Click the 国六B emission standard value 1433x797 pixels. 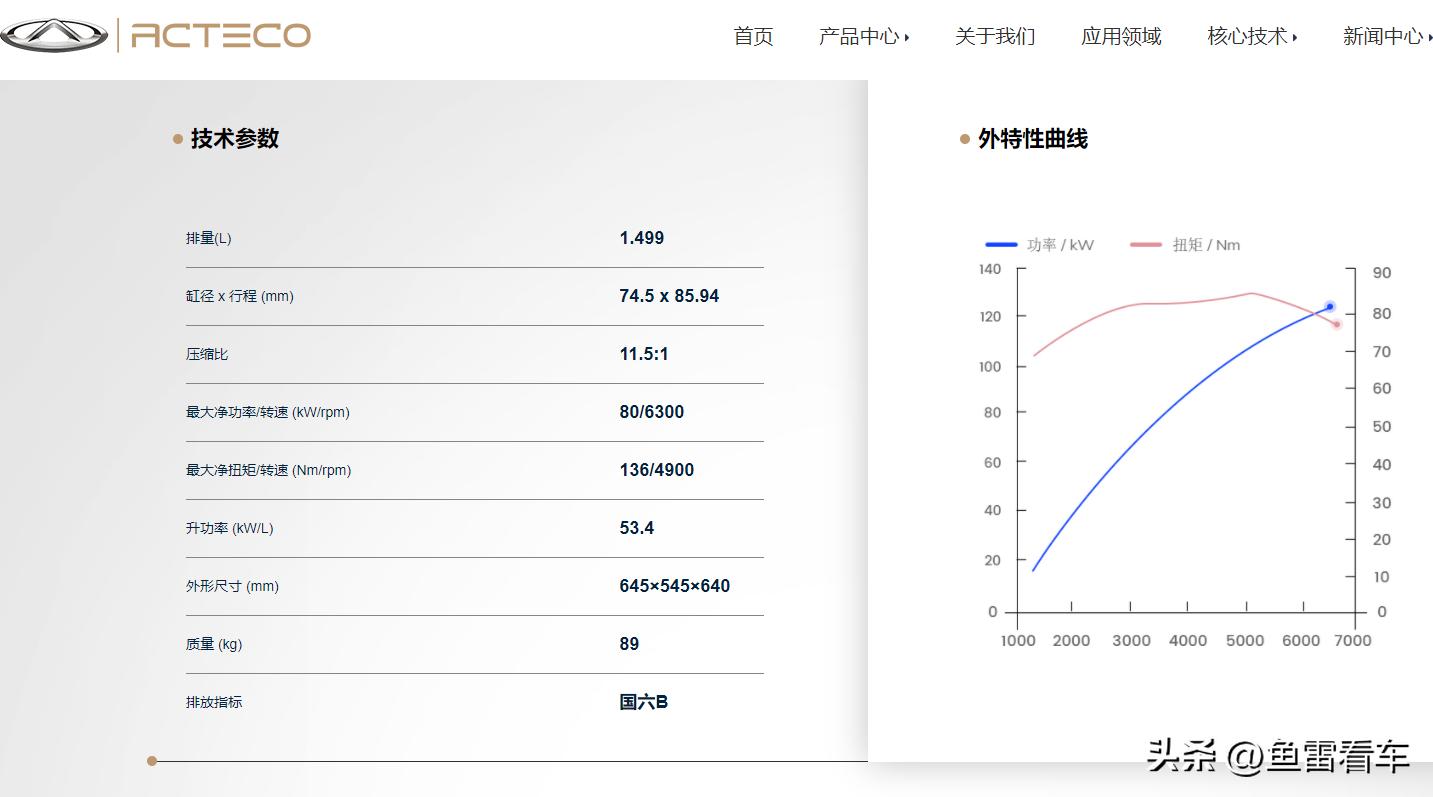(x=642, y=702)
